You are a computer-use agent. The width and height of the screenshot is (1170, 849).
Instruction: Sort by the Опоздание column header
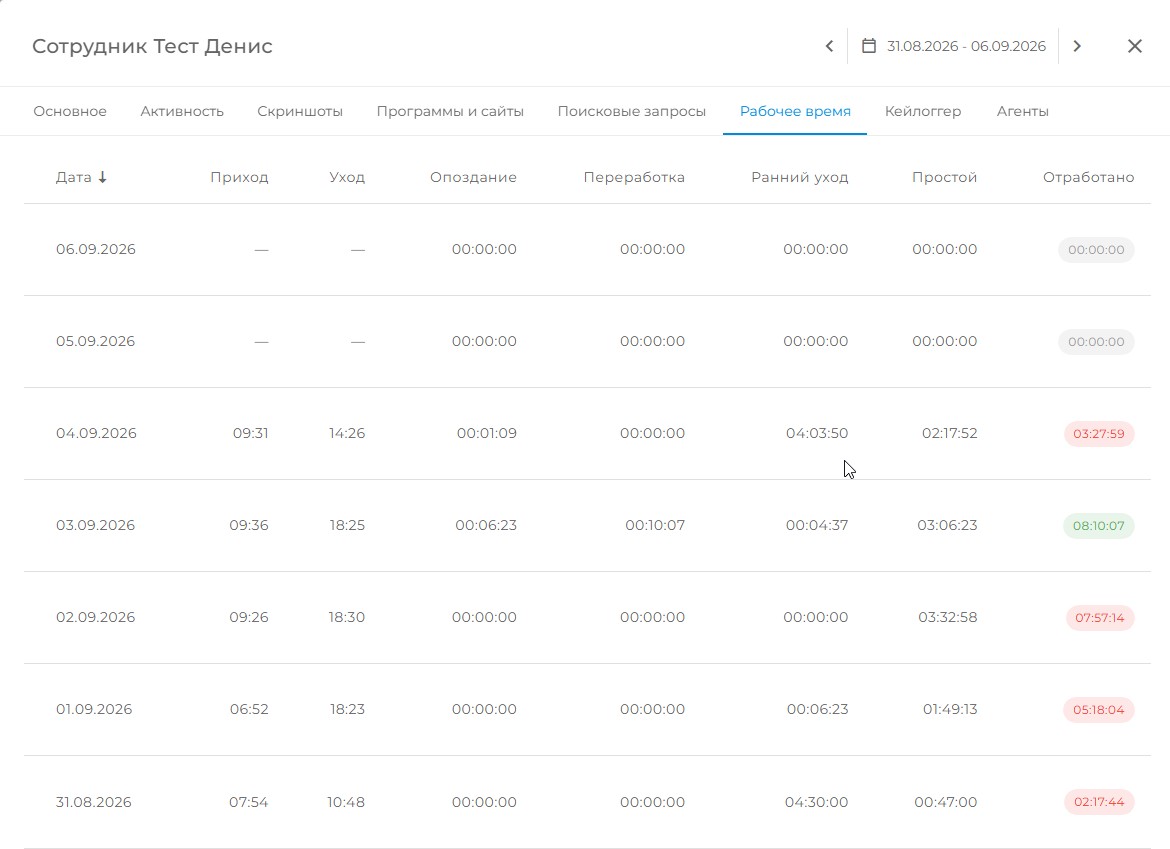pyautogui.click(x=473, y=178)
